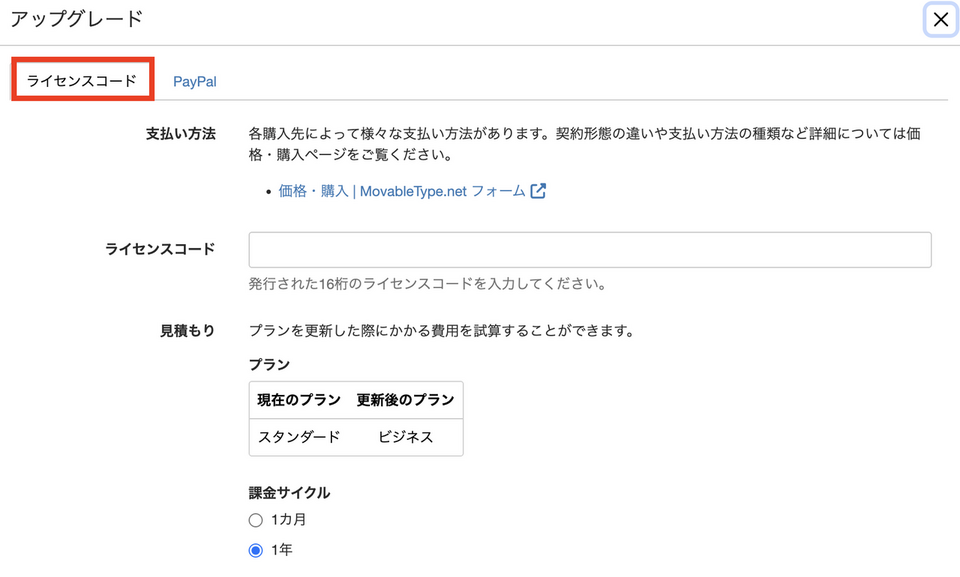Click the スタンダード plan cell
Image resolution: width=960 pixels, height=577 pixels.
point(299,437)
